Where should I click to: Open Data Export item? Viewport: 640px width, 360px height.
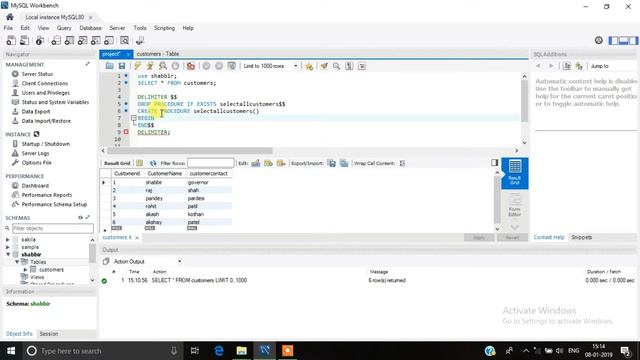(x=36, y=111)
